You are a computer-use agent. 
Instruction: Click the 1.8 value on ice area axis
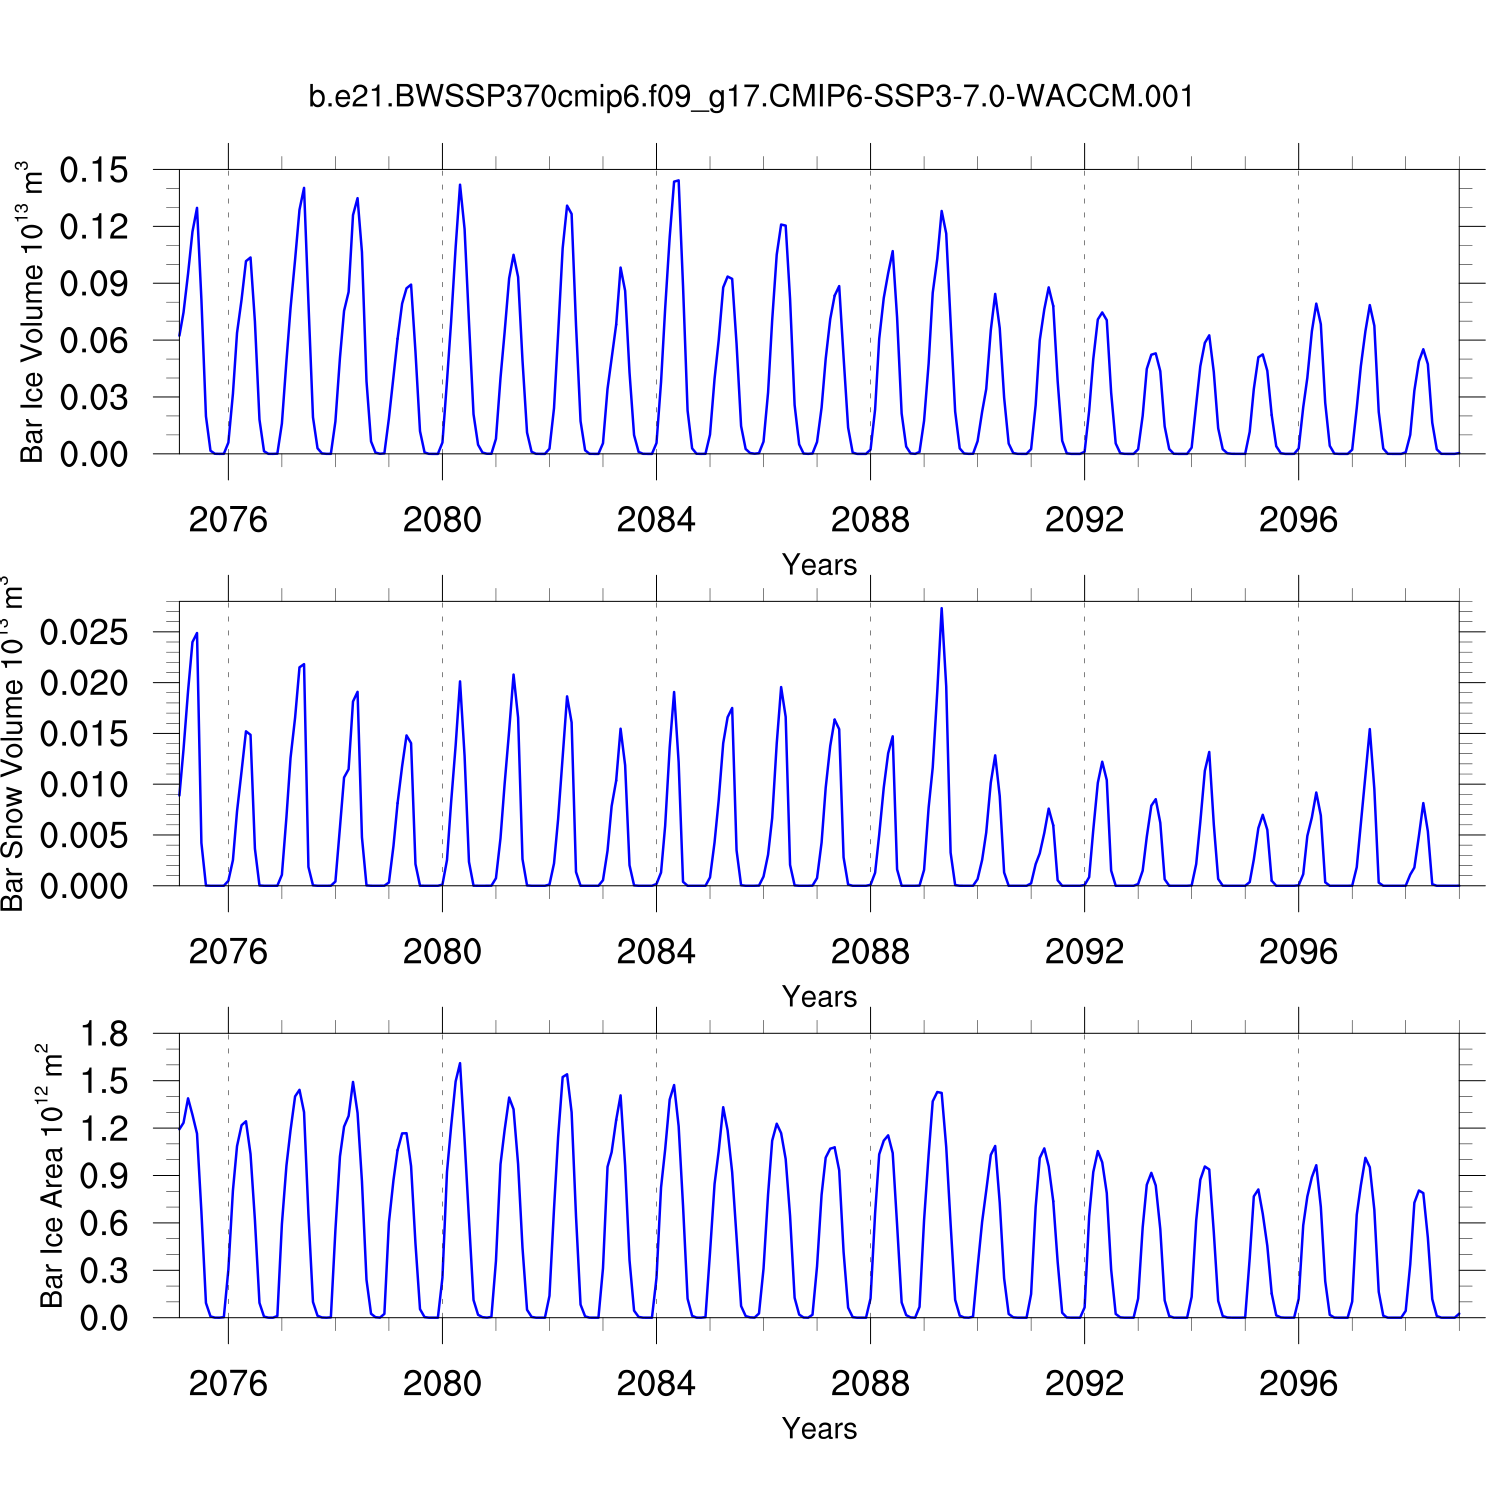click(x=104, y=1035)
